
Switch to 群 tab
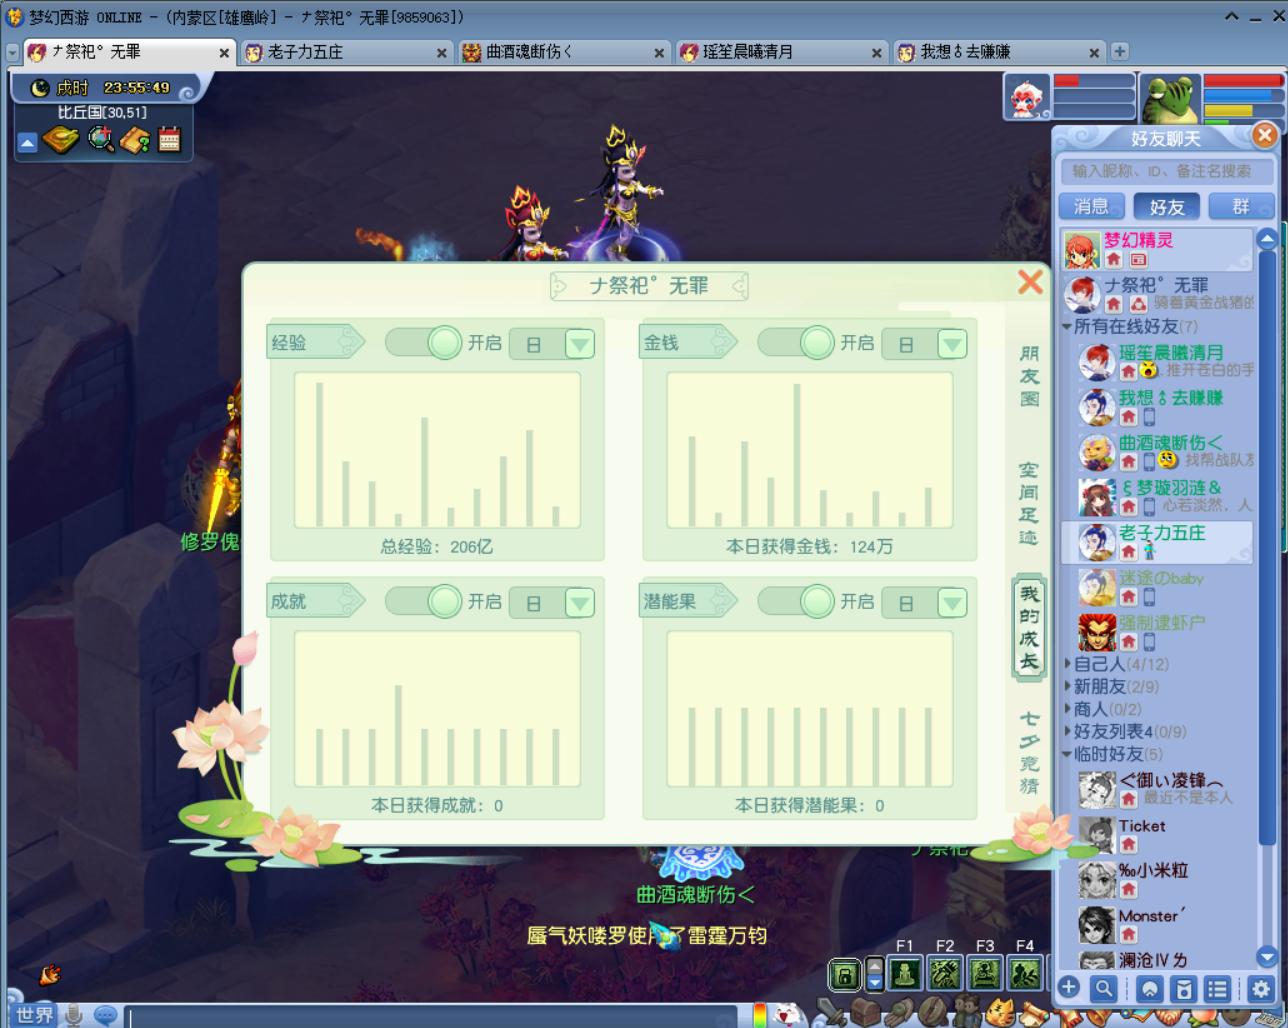click(1241, 206)
